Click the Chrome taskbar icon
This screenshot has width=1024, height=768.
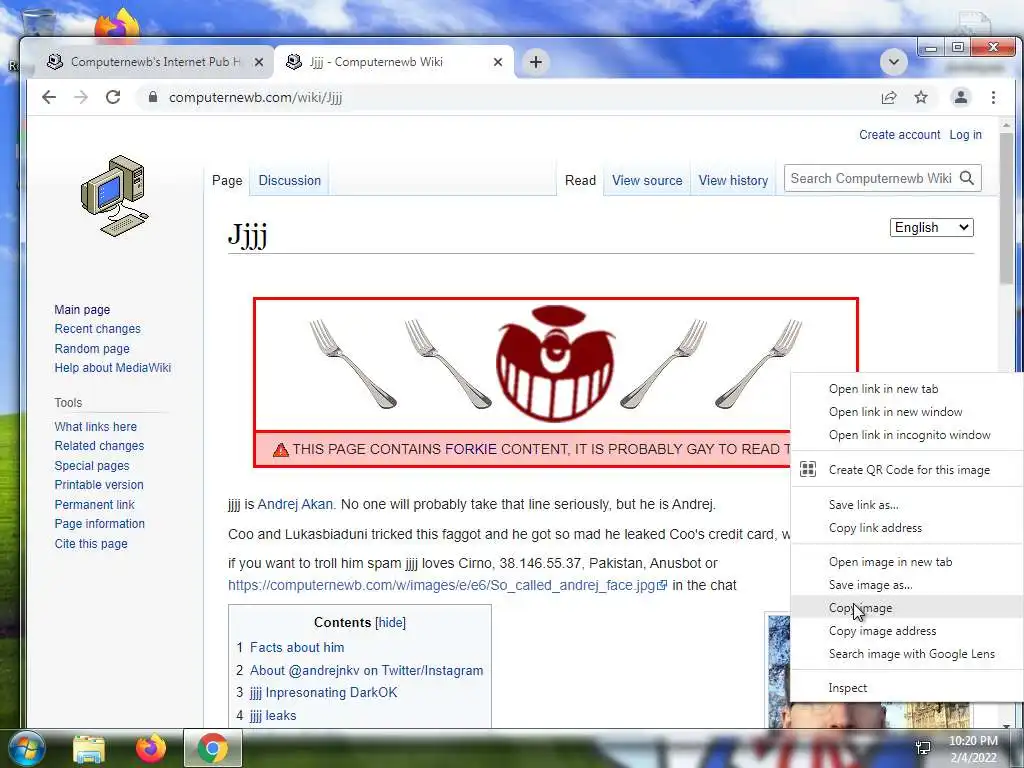click(x=213, y=748)
